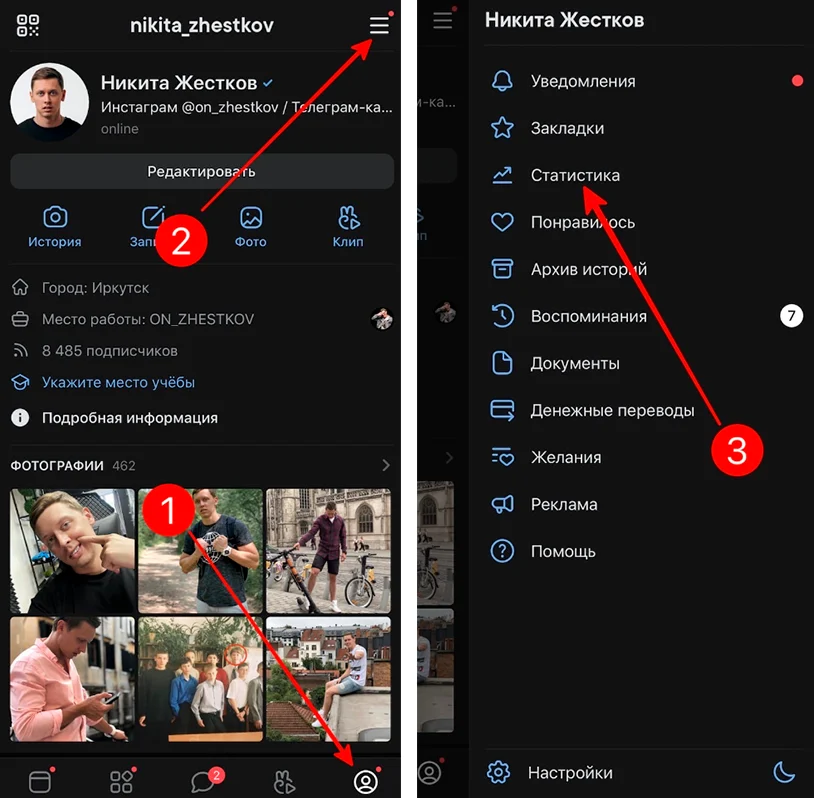Viewport: 814px width, 798px height.
Task: Expand the ФОТОГРАФИИ section chevron
Action: coord(386,465)
